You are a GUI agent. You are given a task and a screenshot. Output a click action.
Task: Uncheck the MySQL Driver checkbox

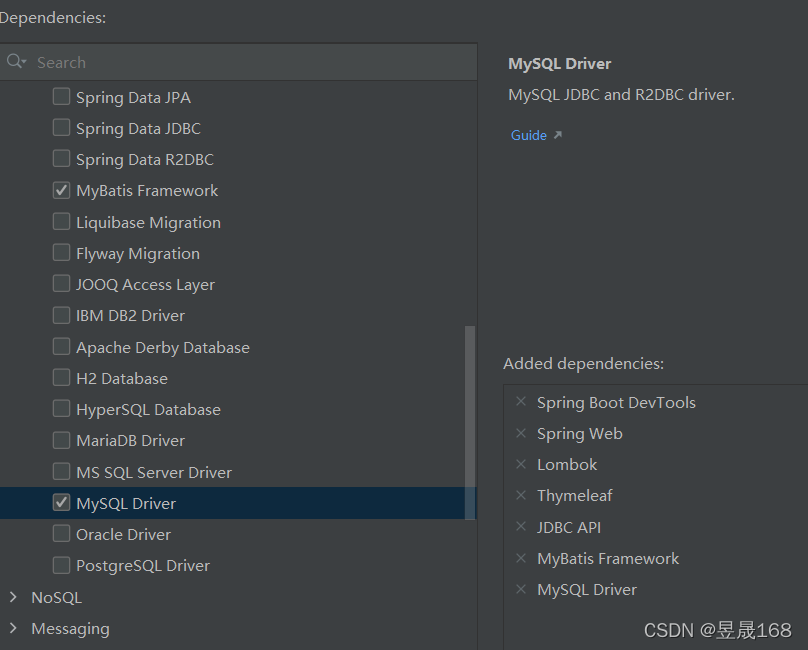61,503
